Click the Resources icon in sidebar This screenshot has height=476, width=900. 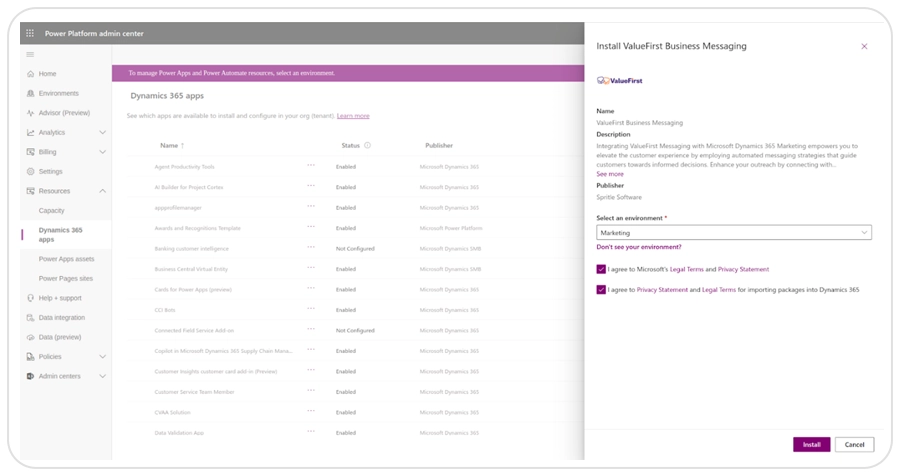(30, 191)
